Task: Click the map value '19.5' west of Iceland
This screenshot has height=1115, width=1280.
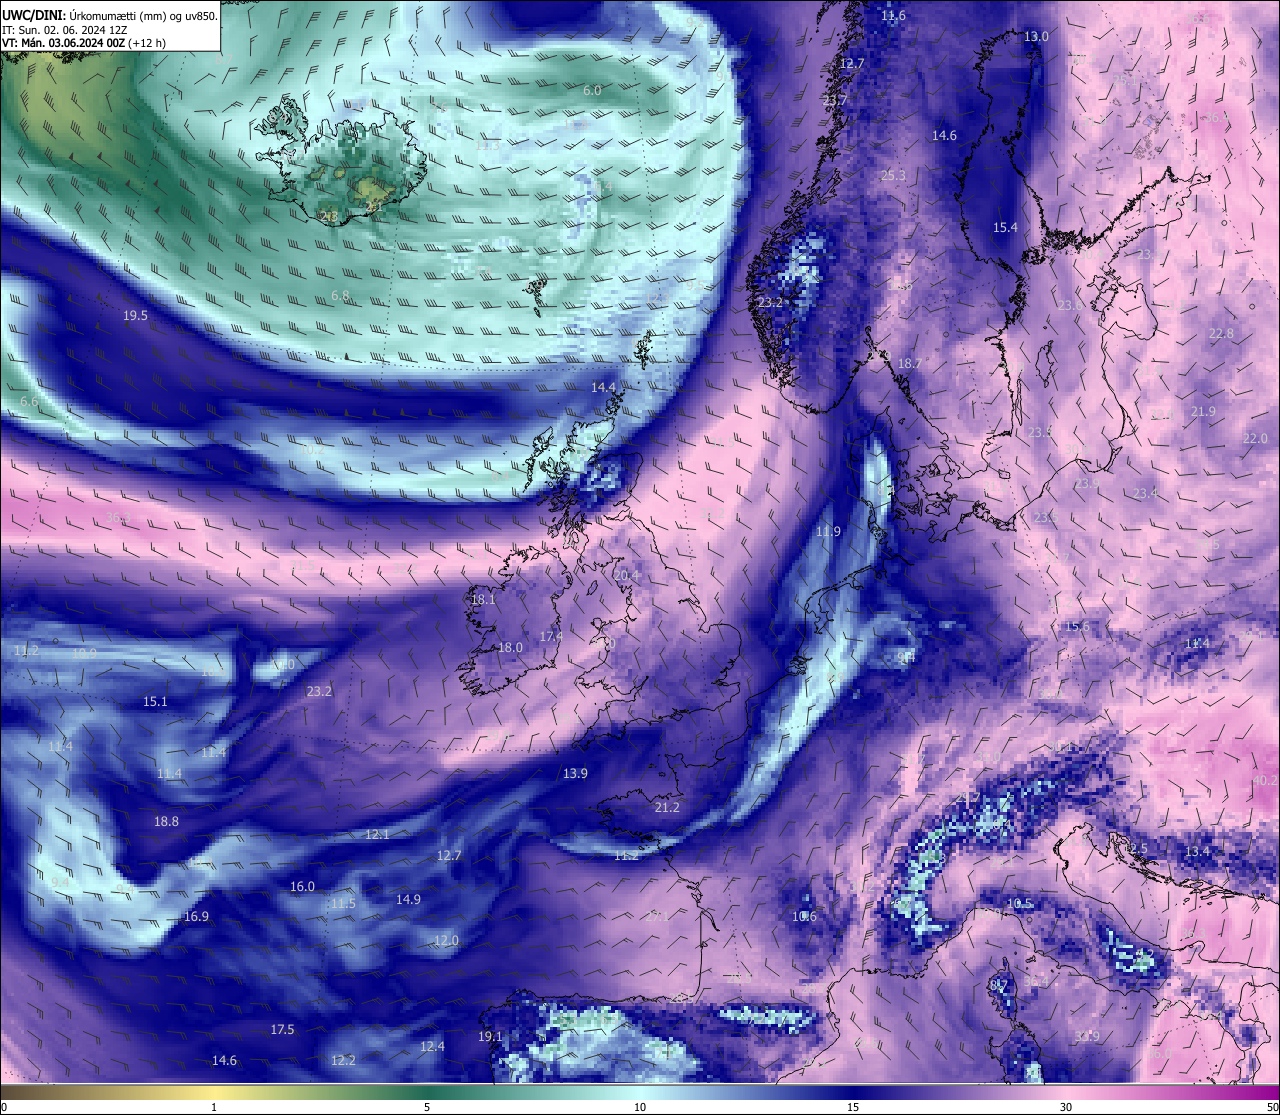Action: pos(135,316)
